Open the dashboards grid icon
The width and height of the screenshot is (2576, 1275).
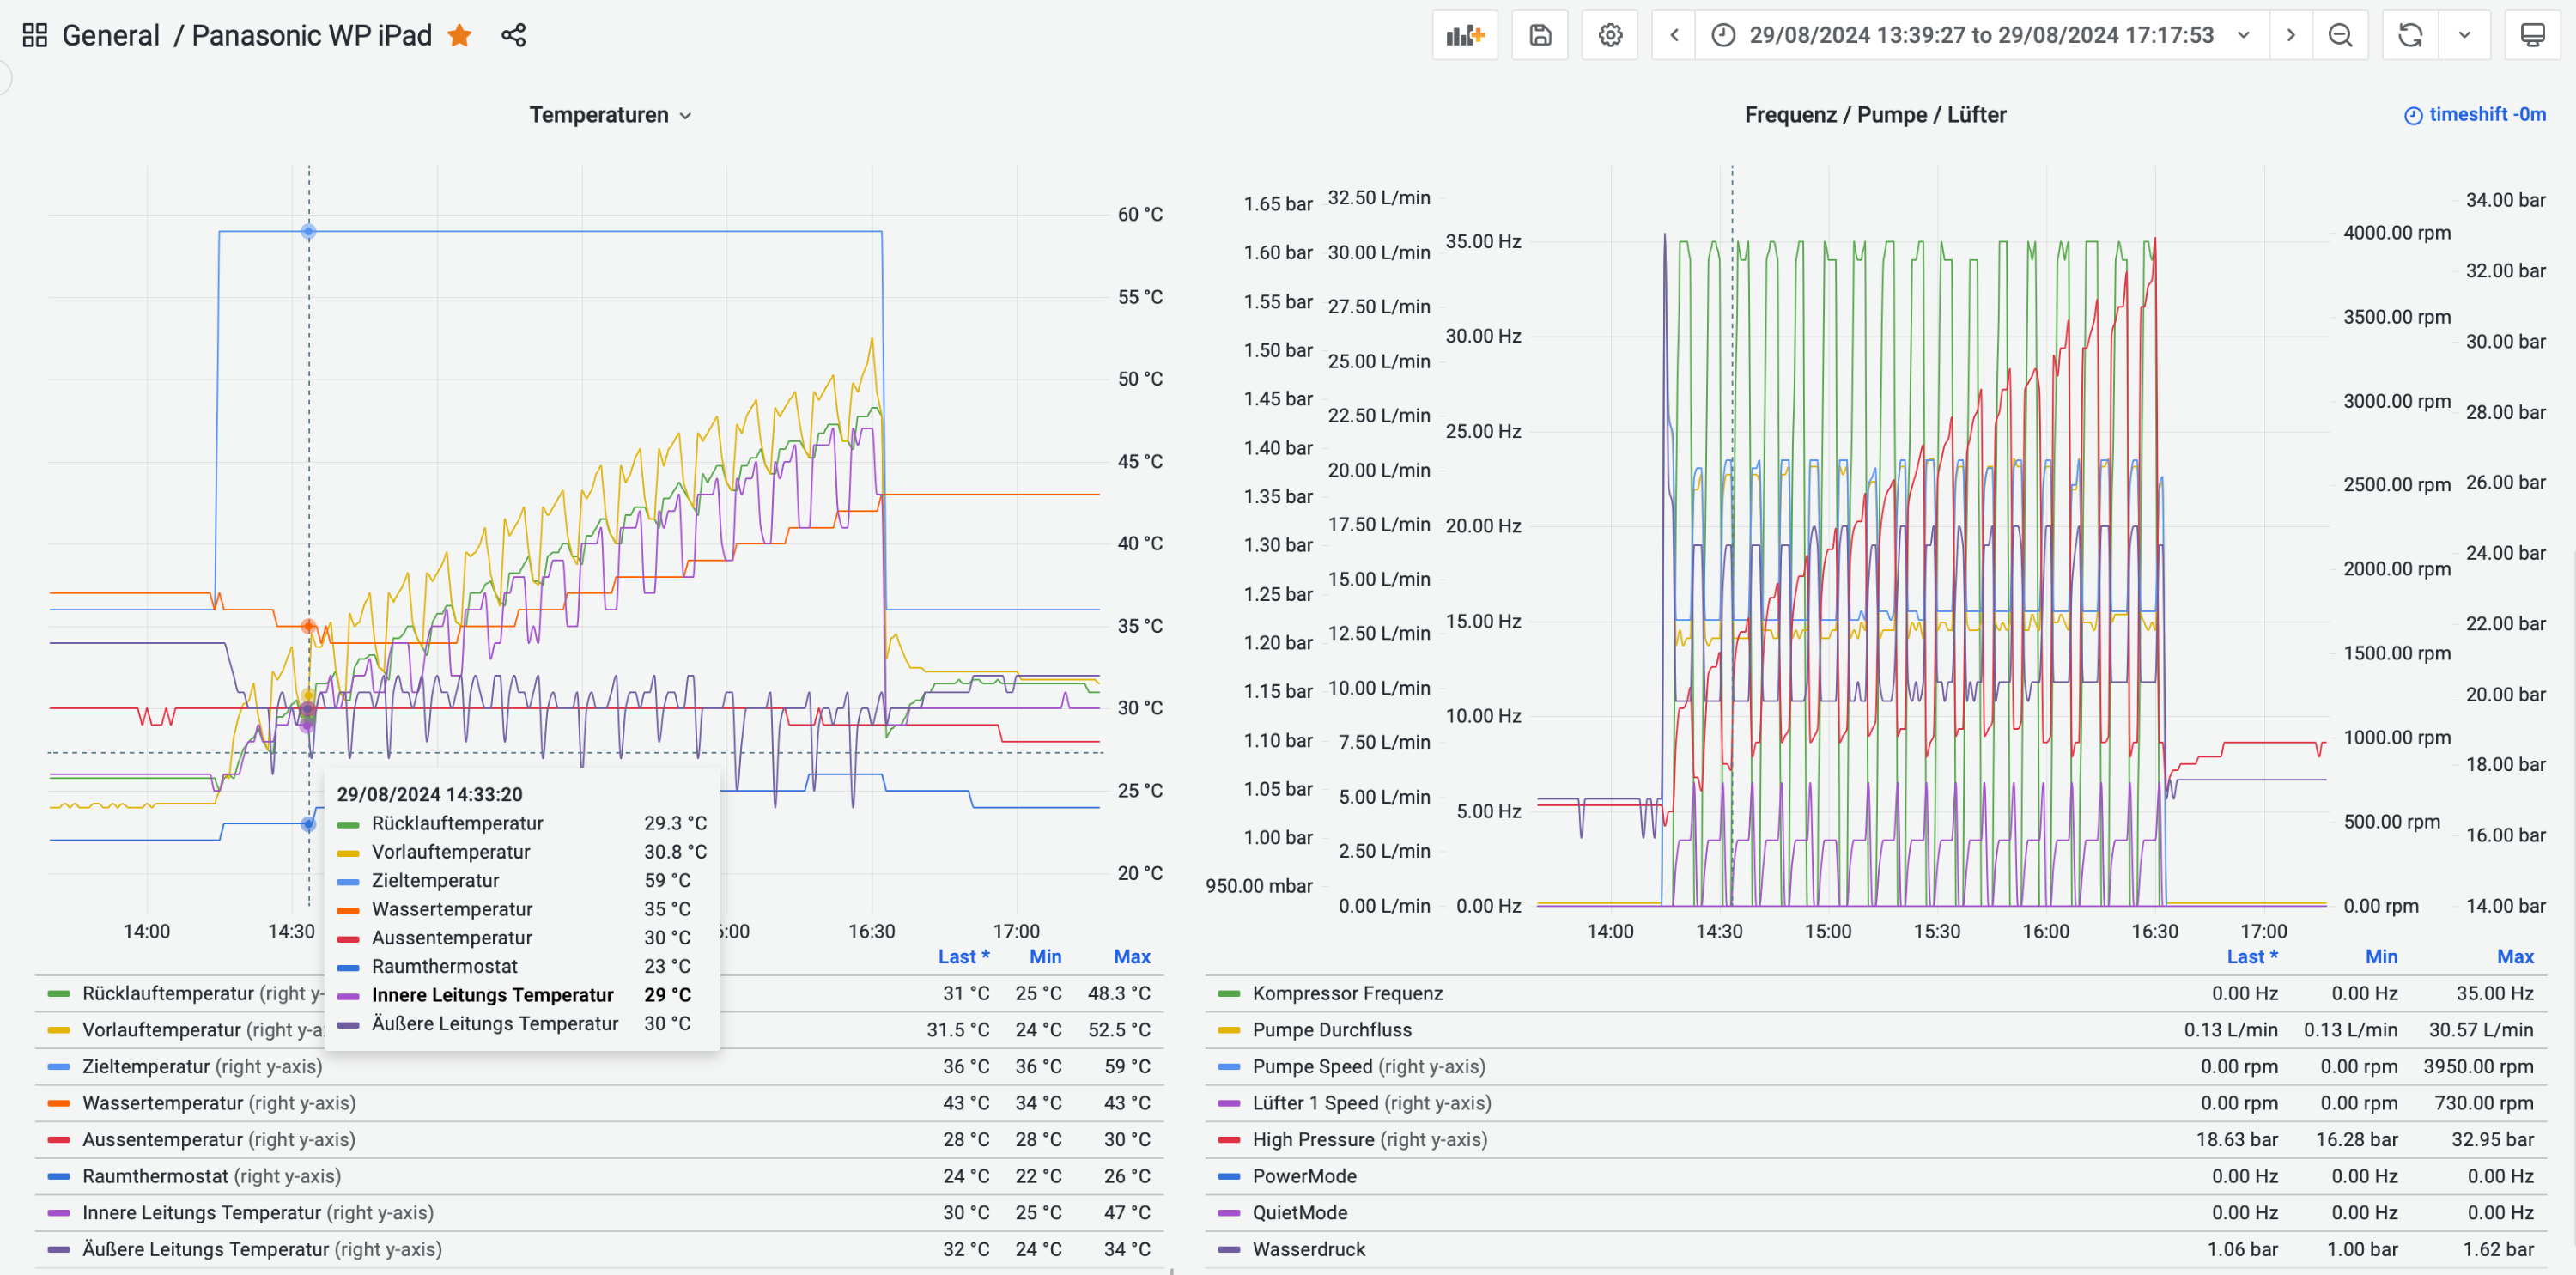(x=35, y=35)
